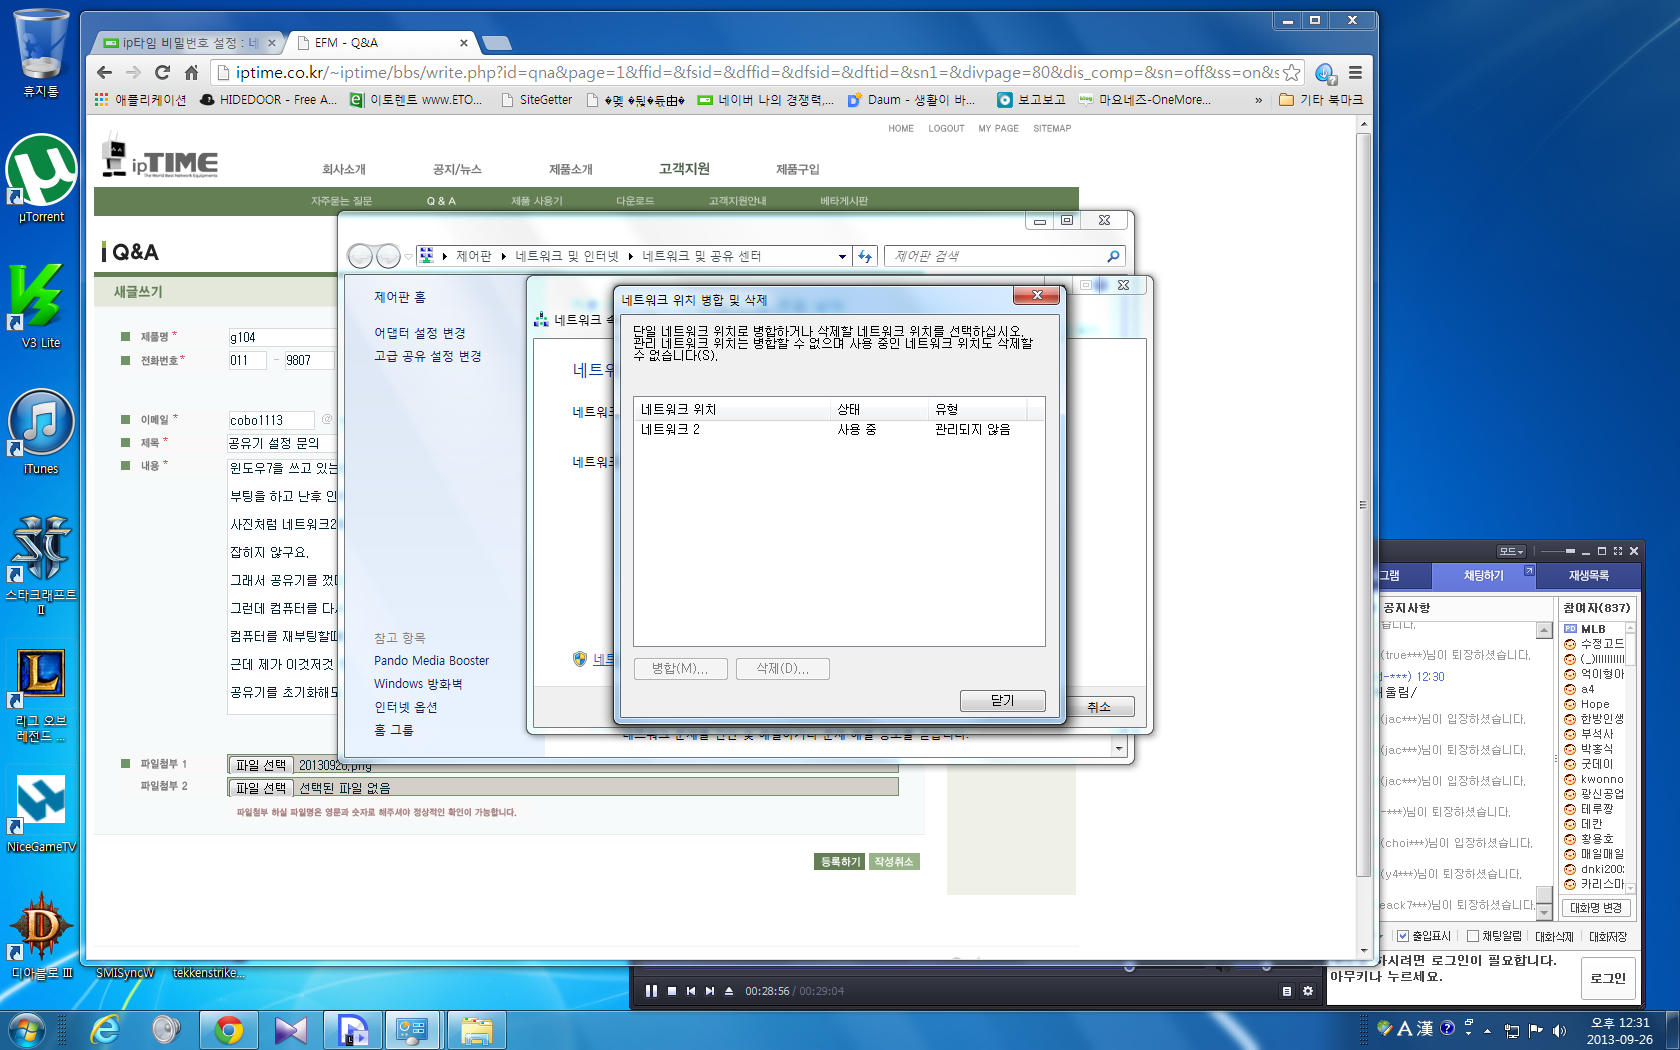Switch to Chrome in the taskbar
Image resolution: width=1680 pixels, height=1050 pixels.
pyautogui.click(x=229, y=1030)
